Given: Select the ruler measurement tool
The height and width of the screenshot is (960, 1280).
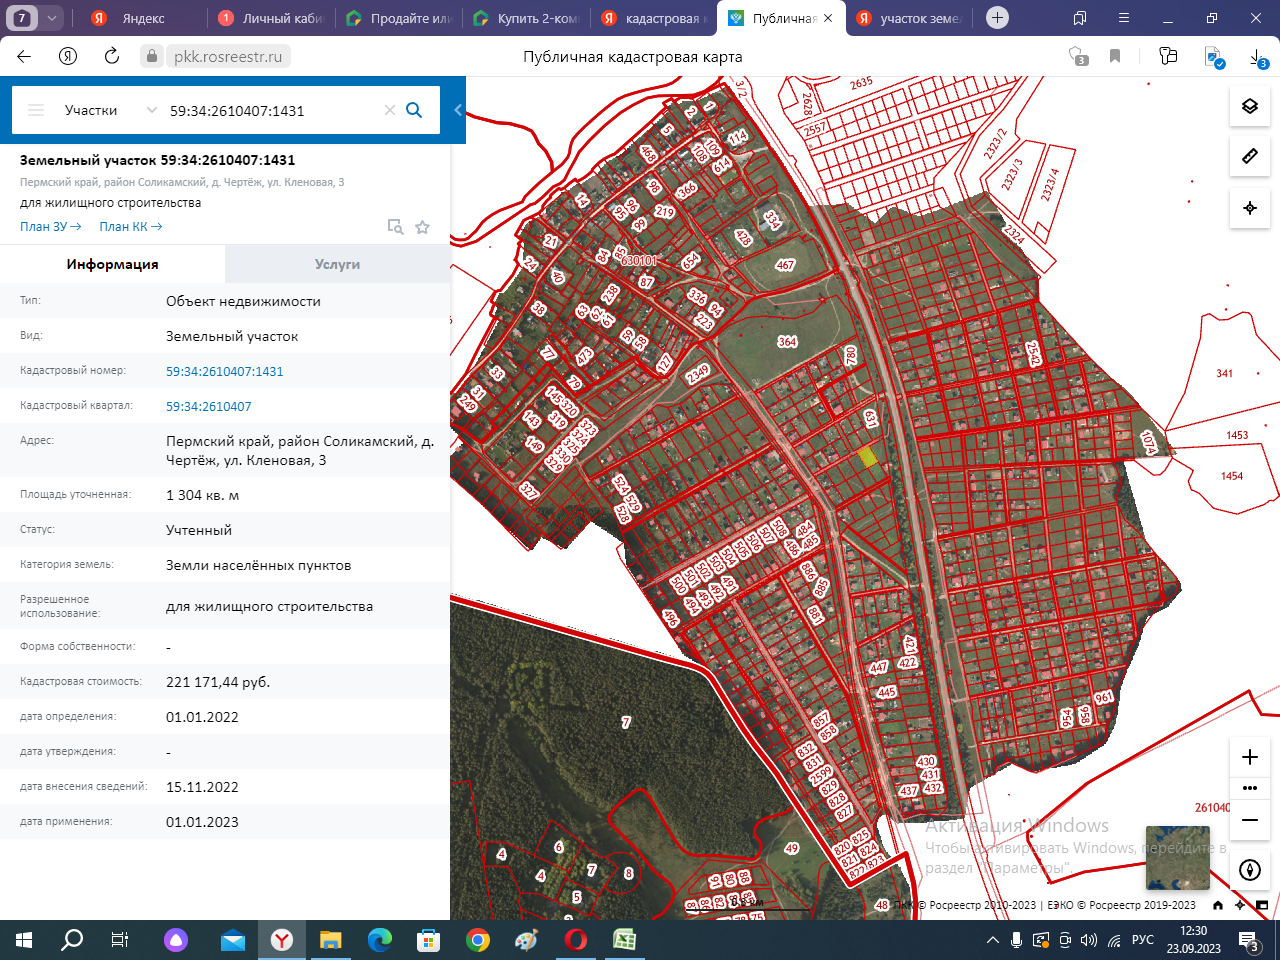Looking at the screenshot, I should point(1249,156).
